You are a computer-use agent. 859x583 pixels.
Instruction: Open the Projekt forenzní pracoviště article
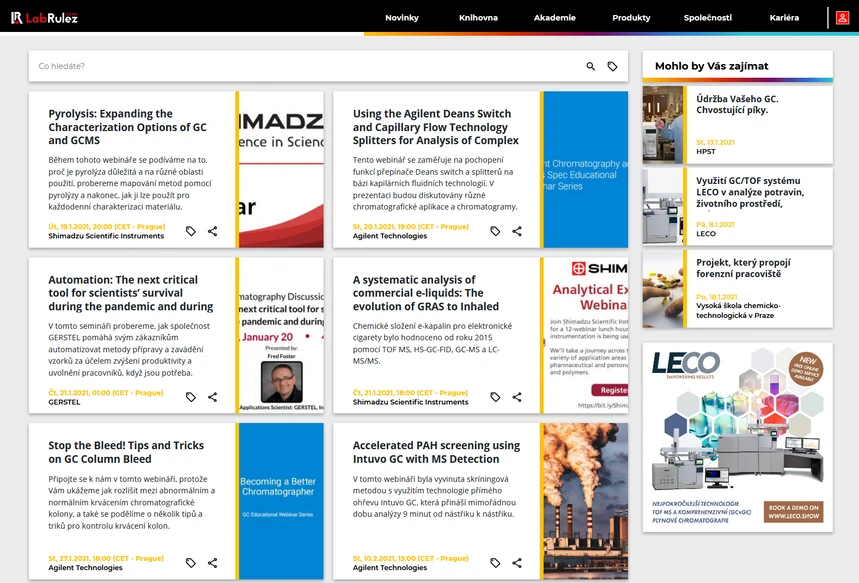click(x=743, y=268)
